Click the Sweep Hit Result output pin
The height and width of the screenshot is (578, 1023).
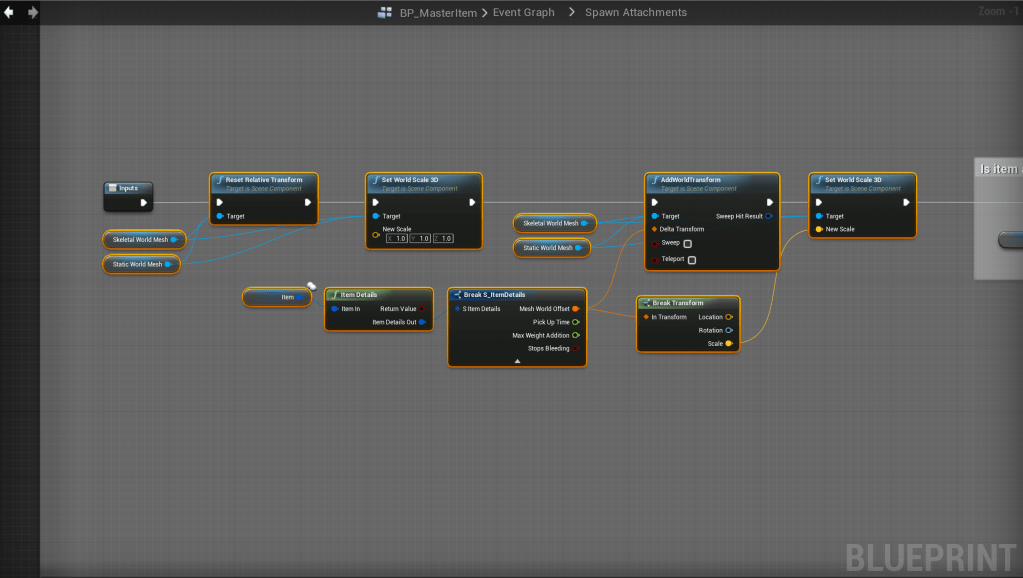click(x=769, y=216)
